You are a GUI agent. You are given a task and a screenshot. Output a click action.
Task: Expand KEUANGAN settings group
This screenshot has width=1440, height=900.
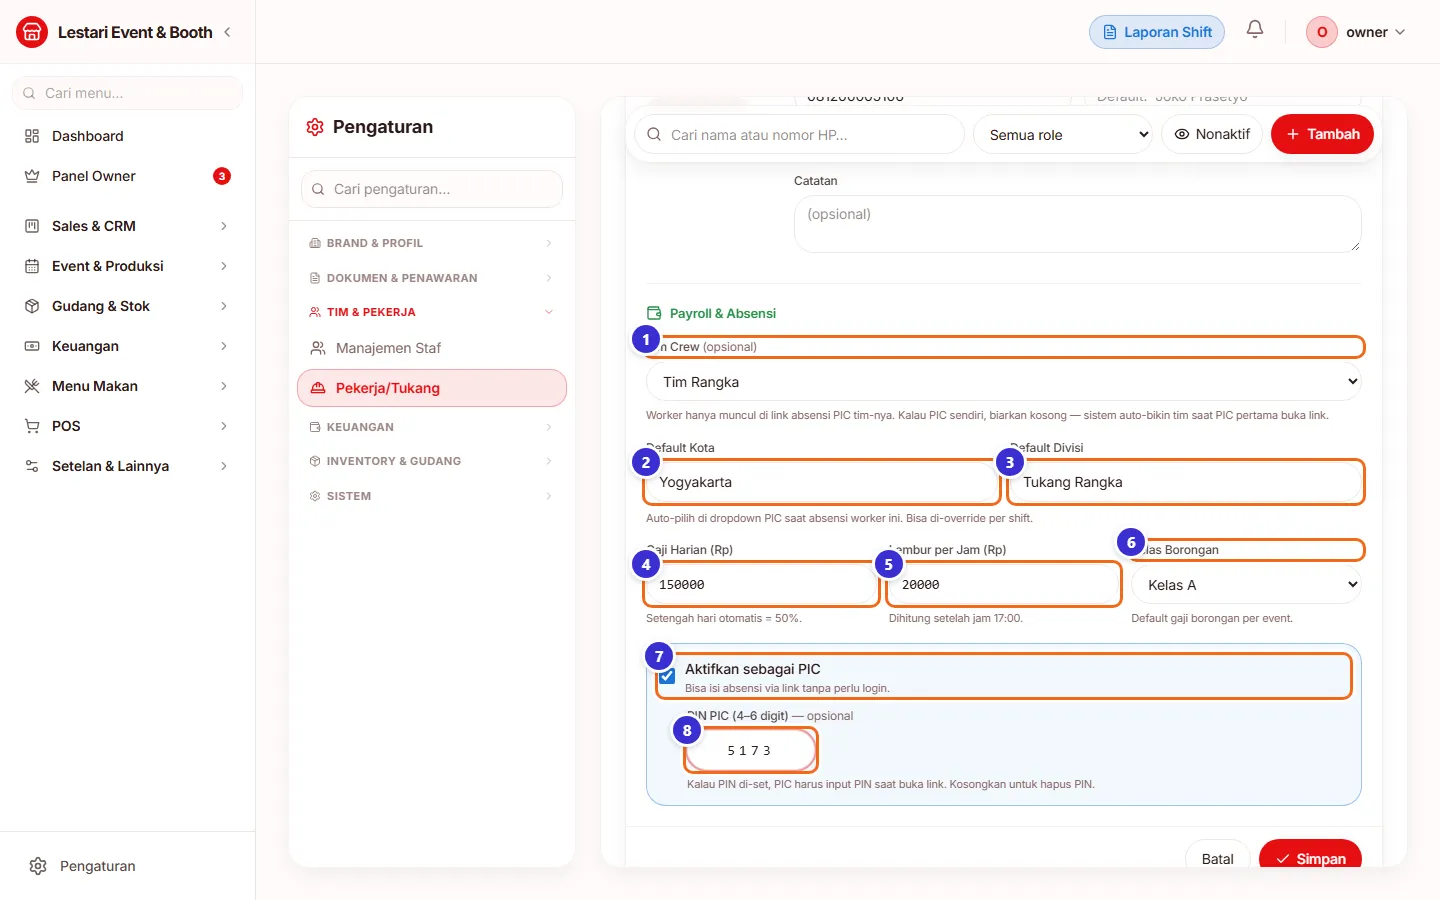(x=432, y=427)
